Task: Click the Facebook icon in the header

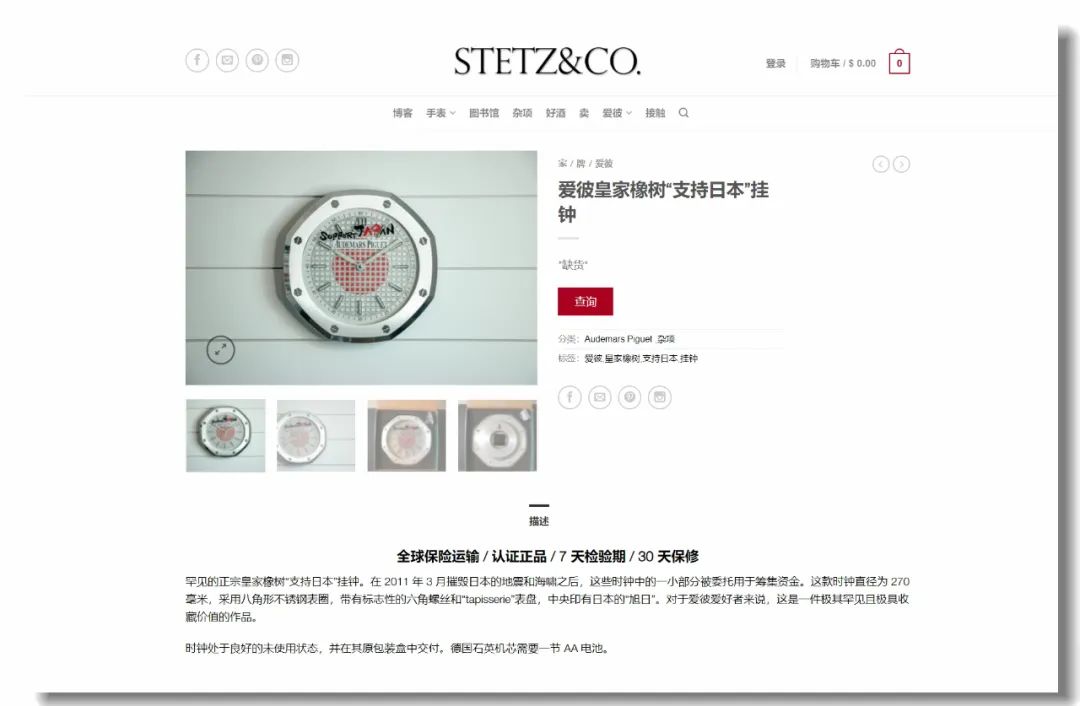Action: tap(197, 61)
